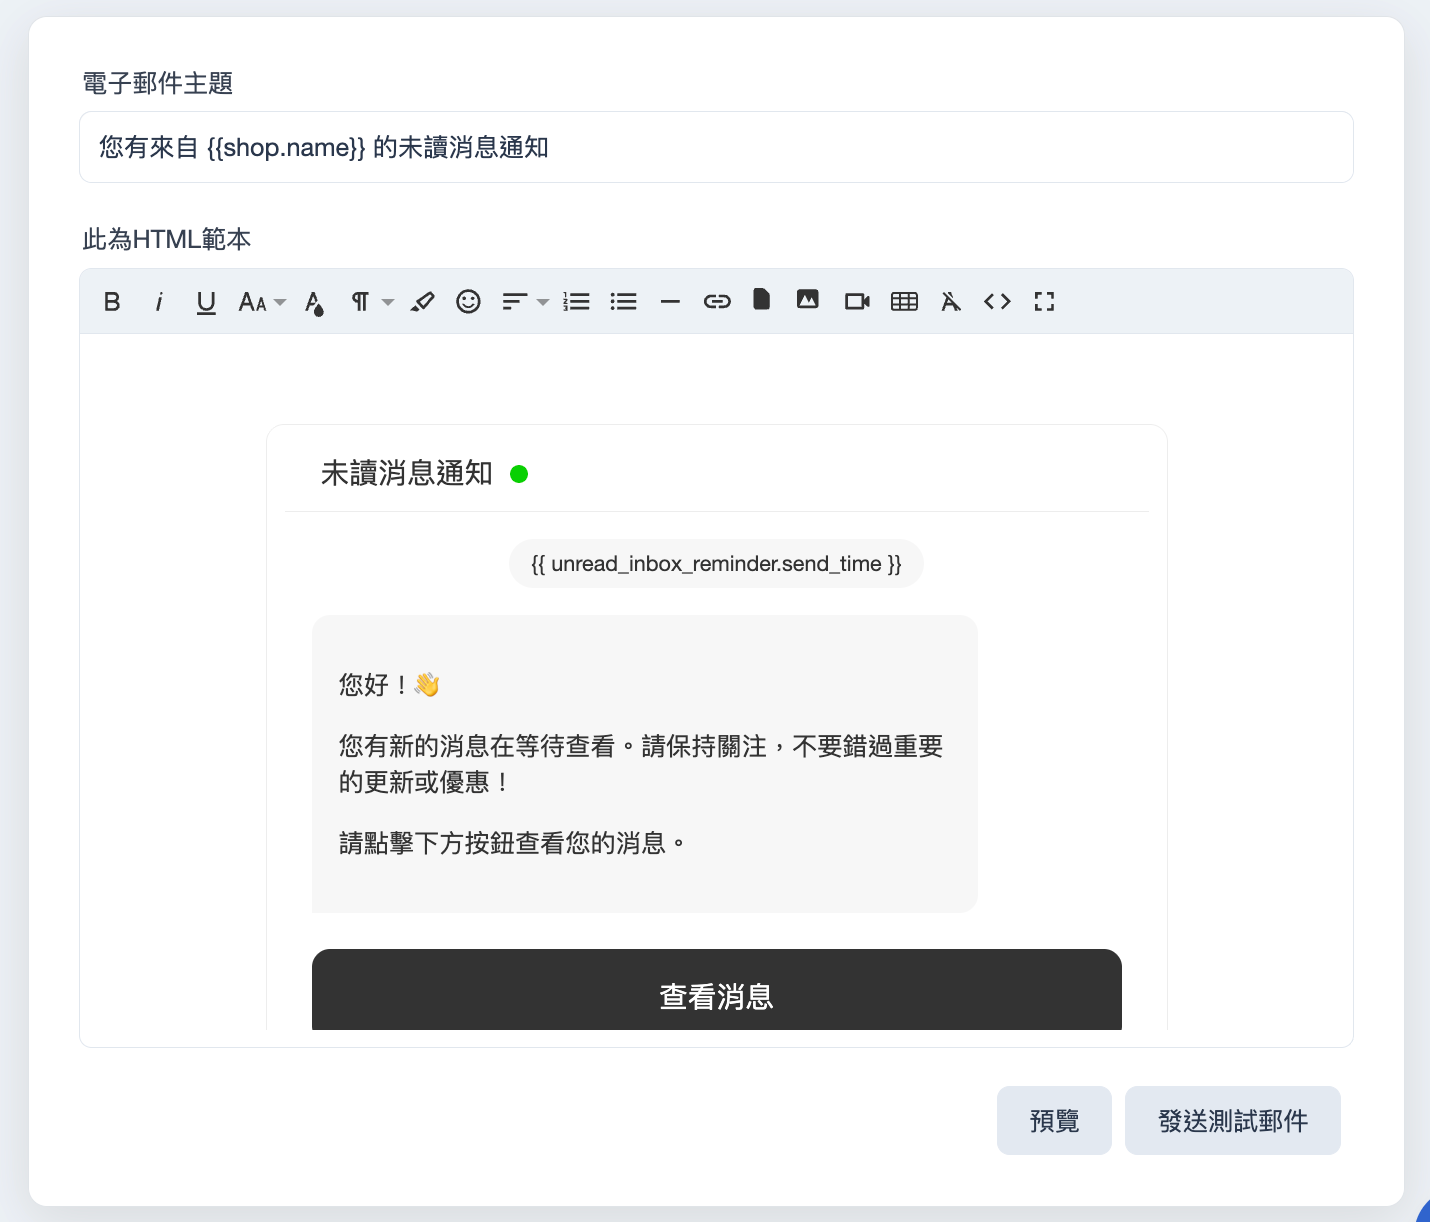Select the highlighter brush tool

(x=422, y=301)
